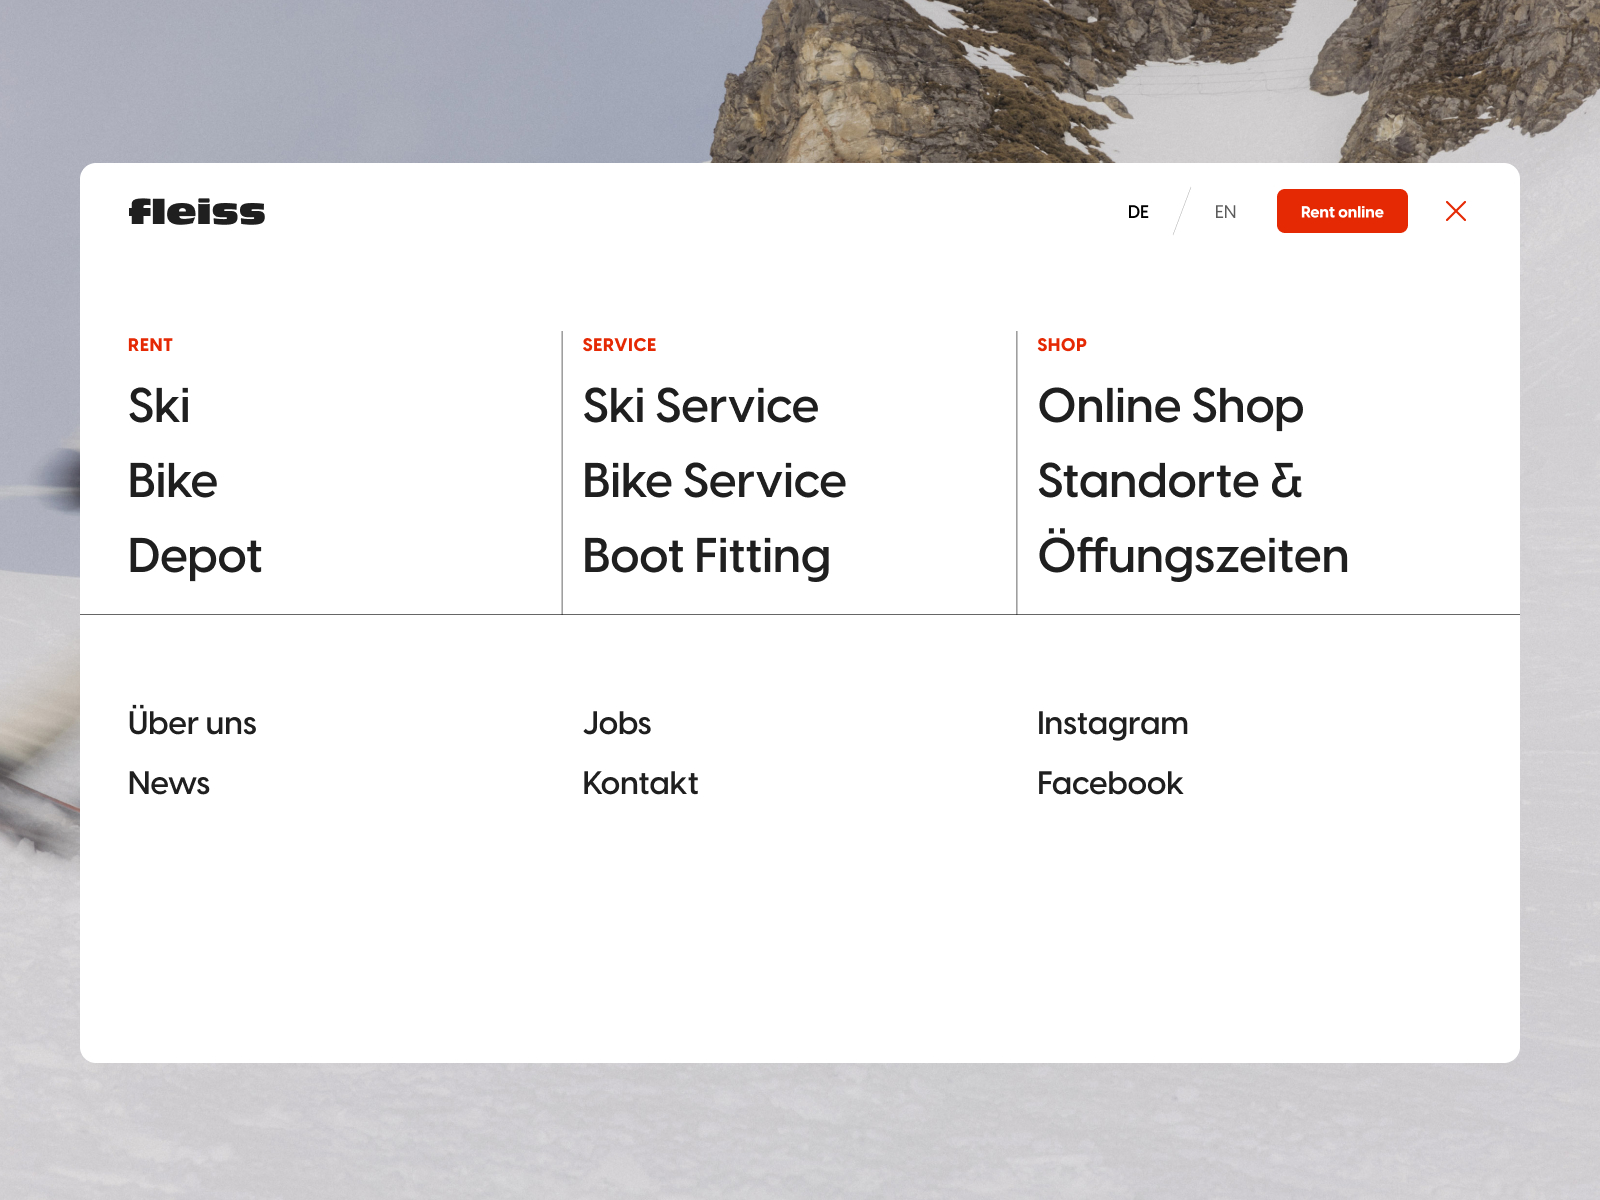Visit the Instagram profile

[x=1112, y=723]
